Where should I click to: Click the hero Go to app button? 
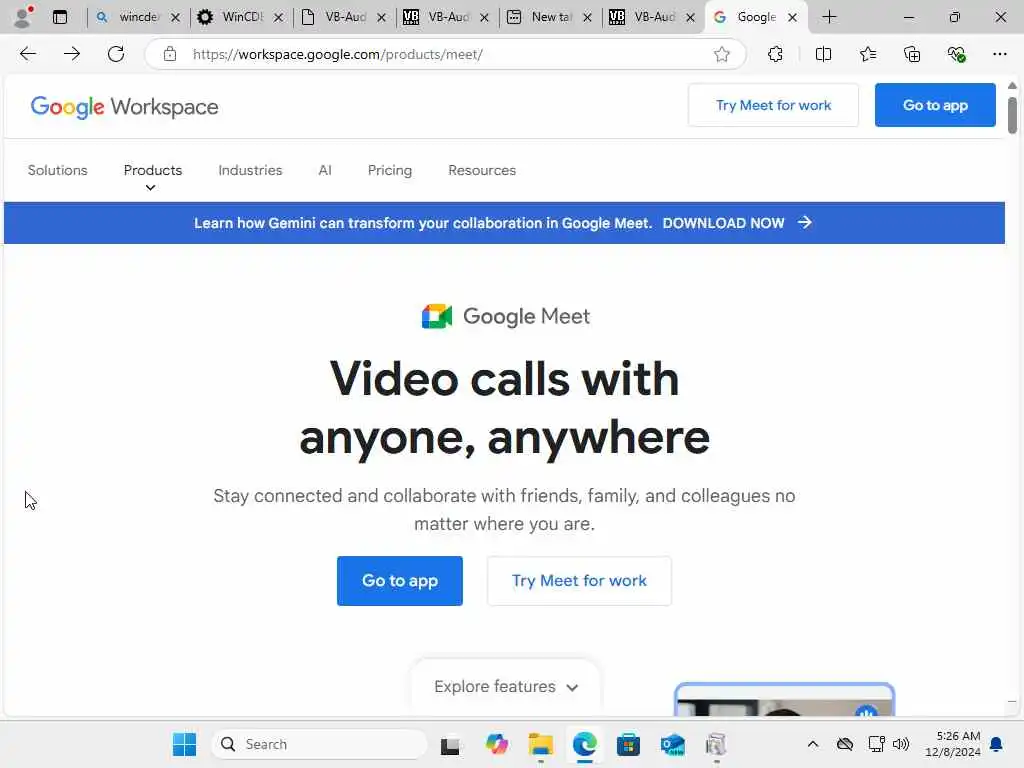point(400,581)
